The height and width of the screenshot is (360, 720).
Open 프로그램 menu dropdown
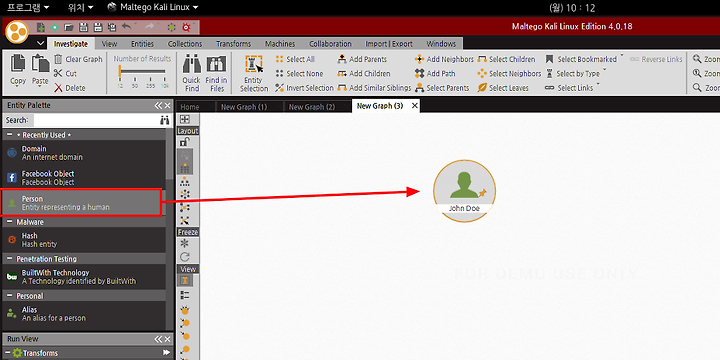click(29, 7)
